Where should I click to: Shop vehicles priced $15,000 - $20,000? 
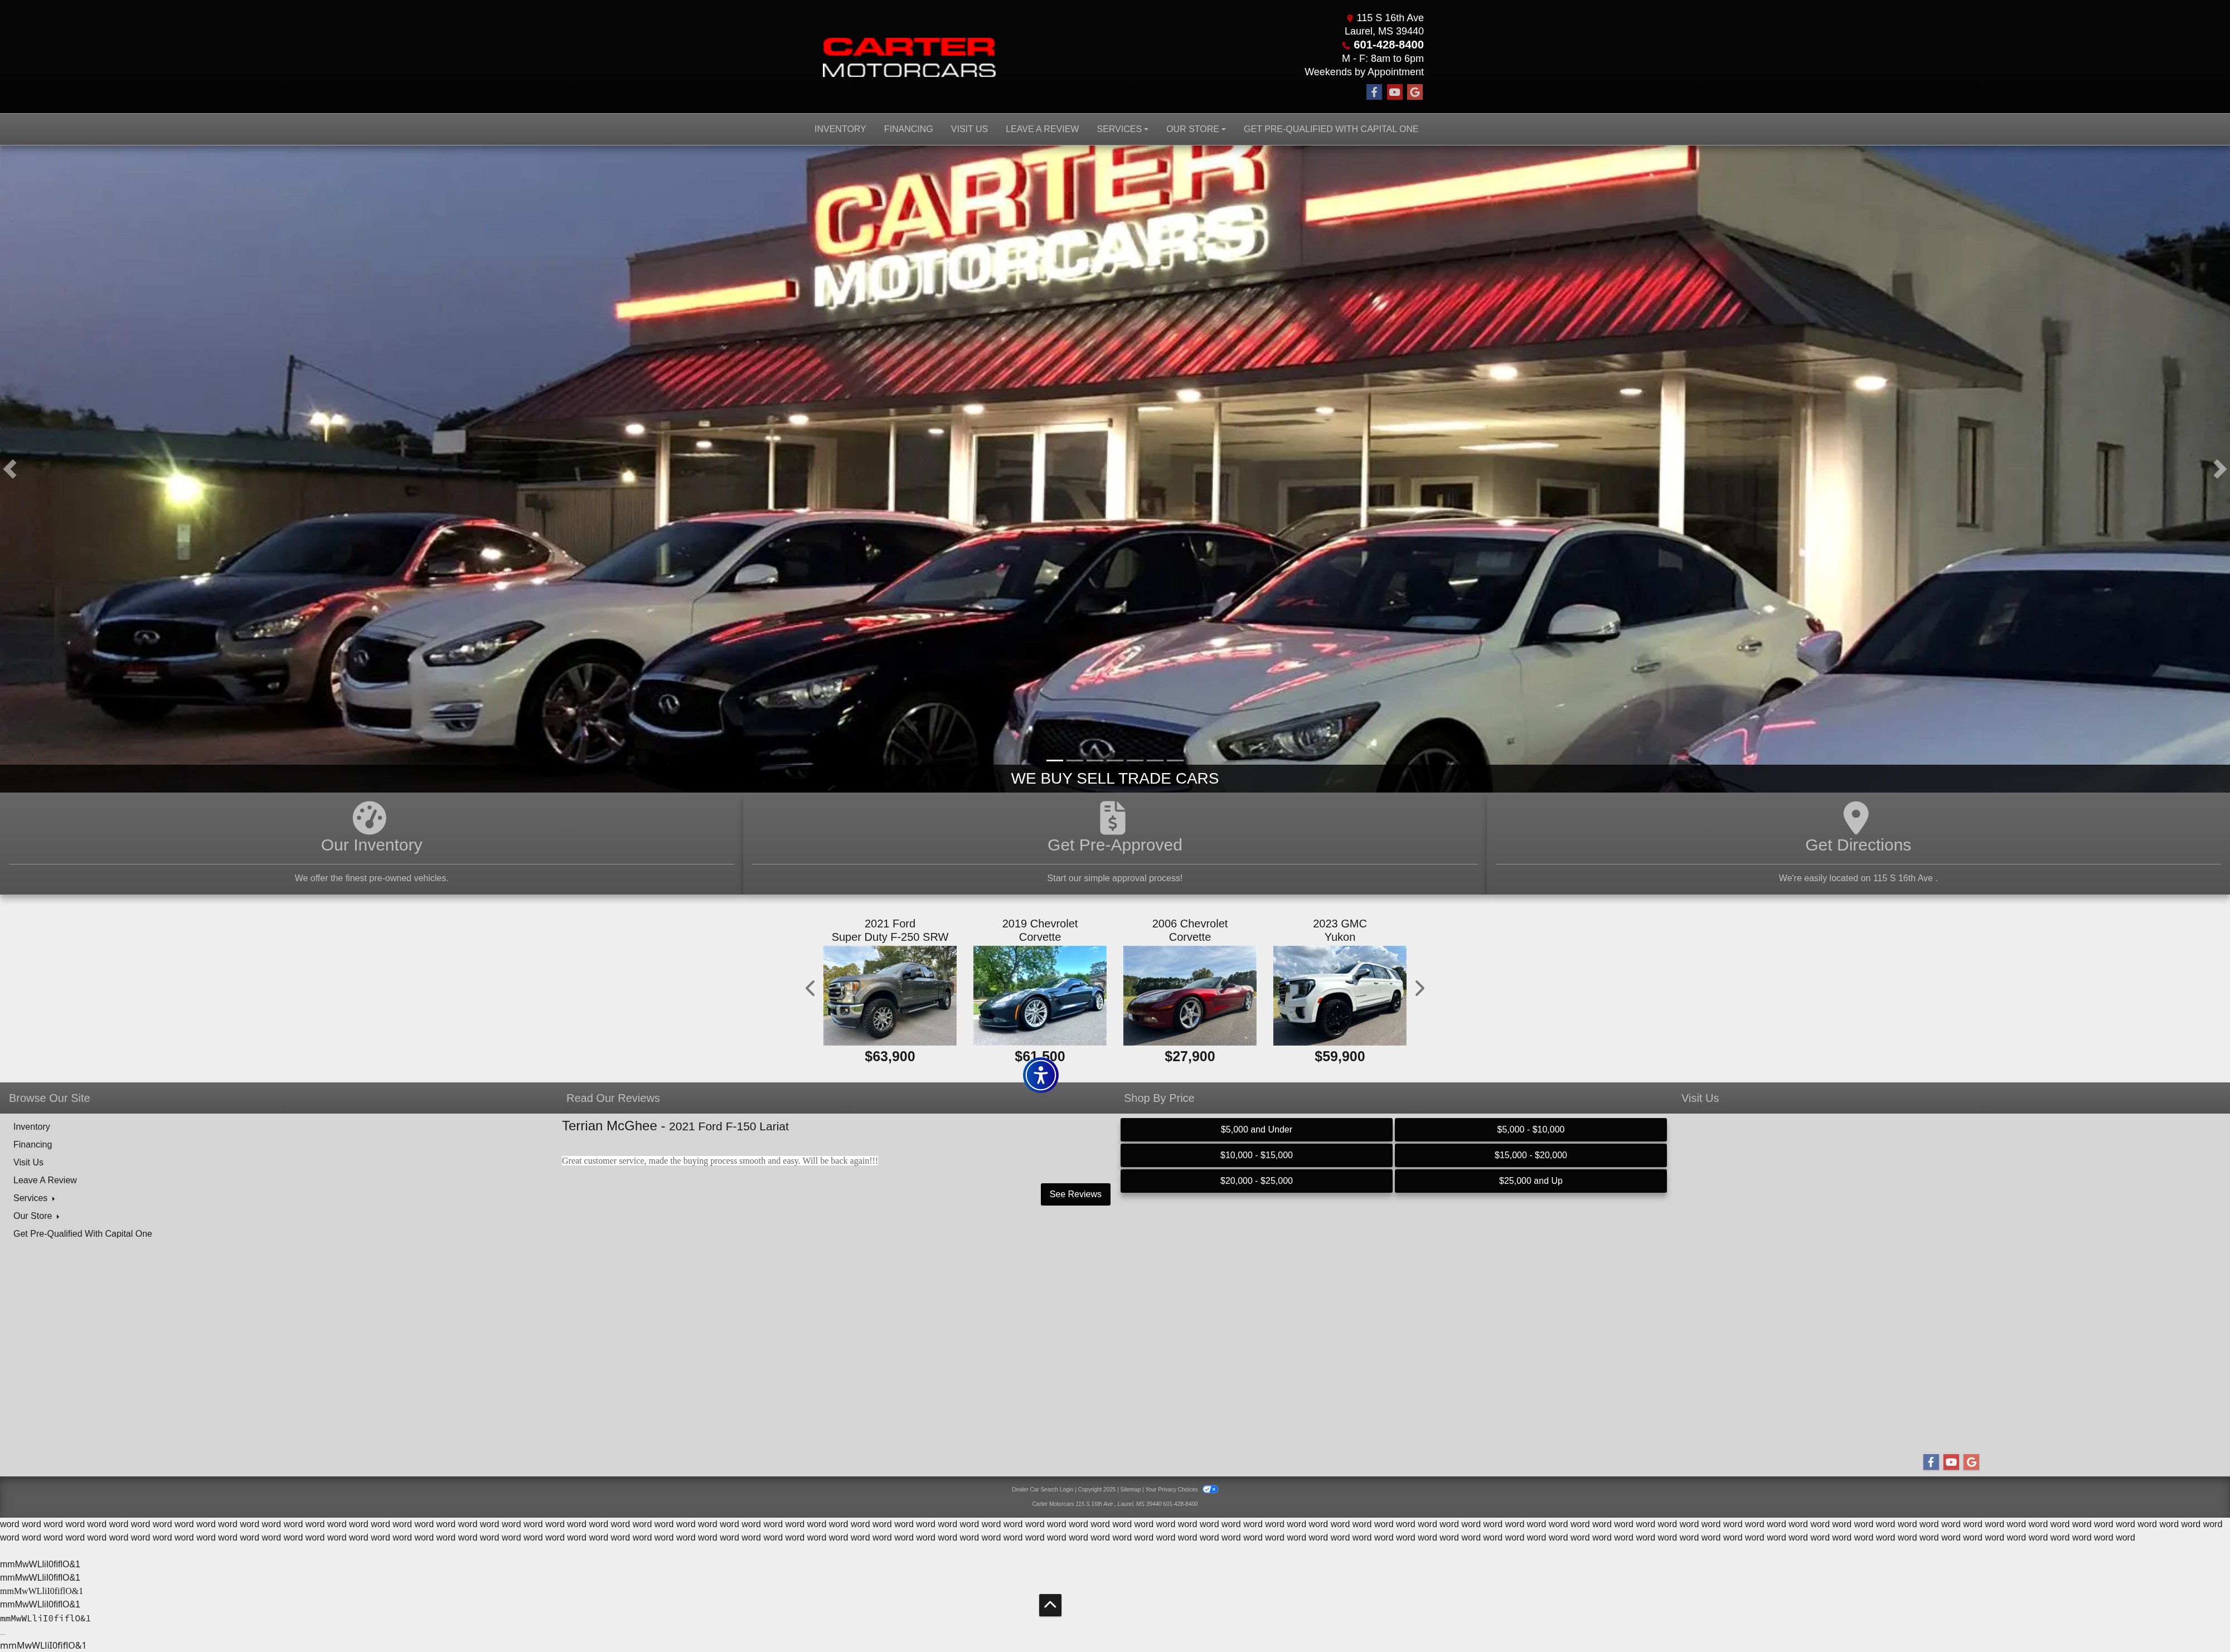(x=1530, y=1155)
